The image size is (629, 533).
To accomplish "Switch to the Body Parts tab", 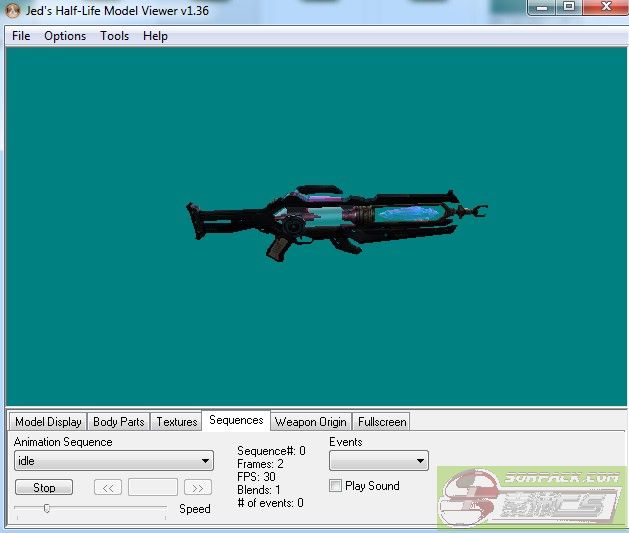I will [118, 422].
